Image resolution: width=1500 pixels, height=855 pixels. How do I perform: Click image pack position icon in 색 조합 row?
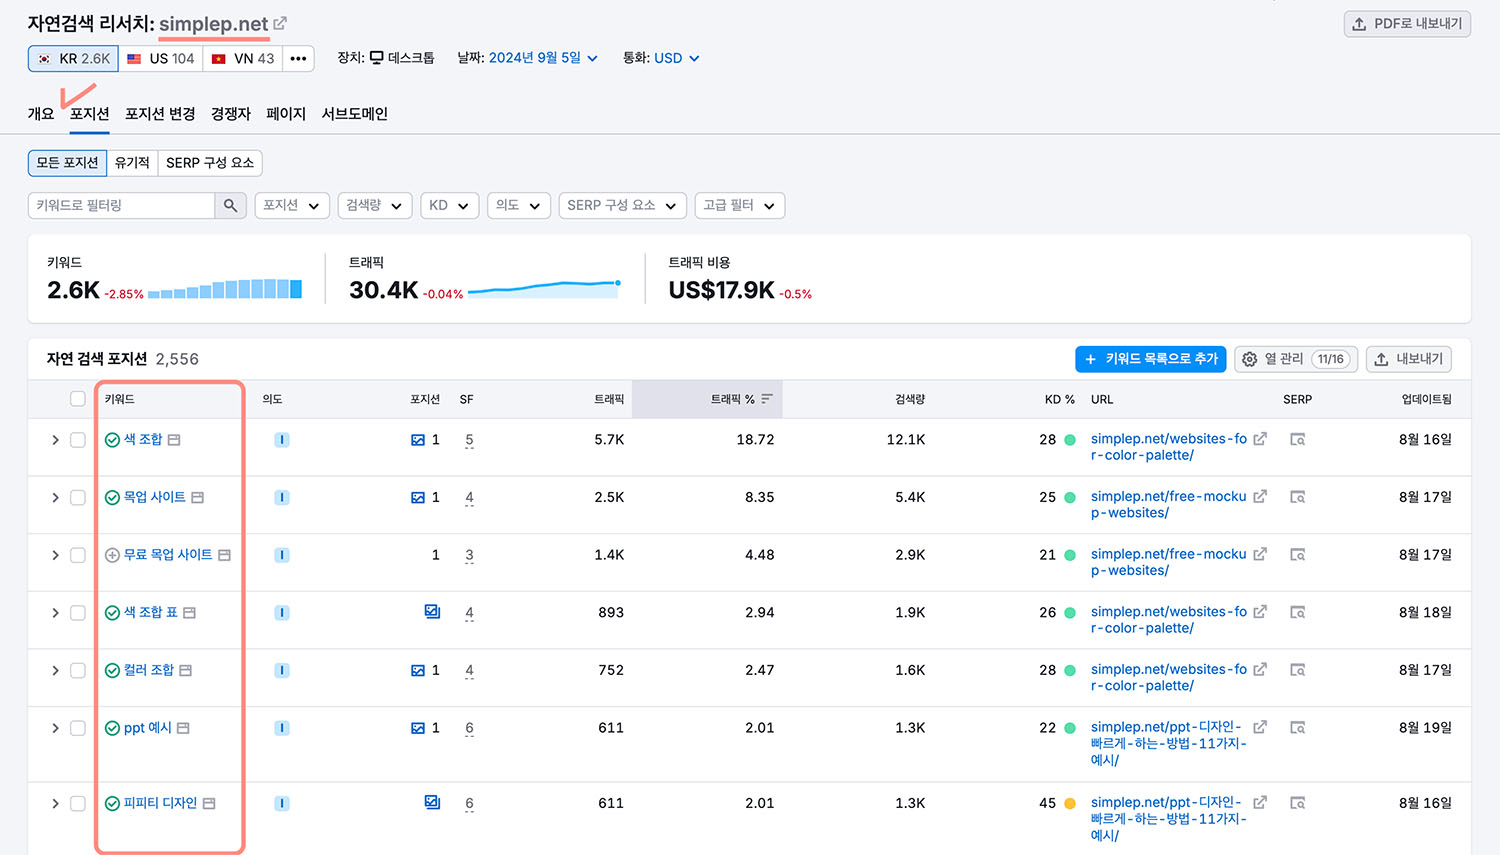coord(418,440)
